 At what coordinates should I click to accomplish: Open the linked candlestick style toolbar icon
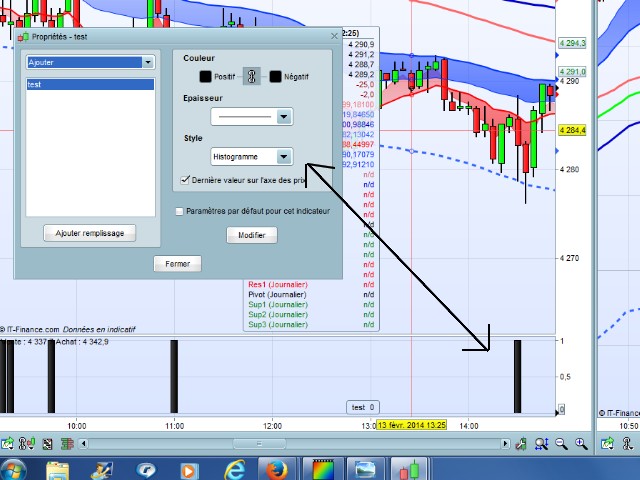pyautogui.click(x=27, y=443)
